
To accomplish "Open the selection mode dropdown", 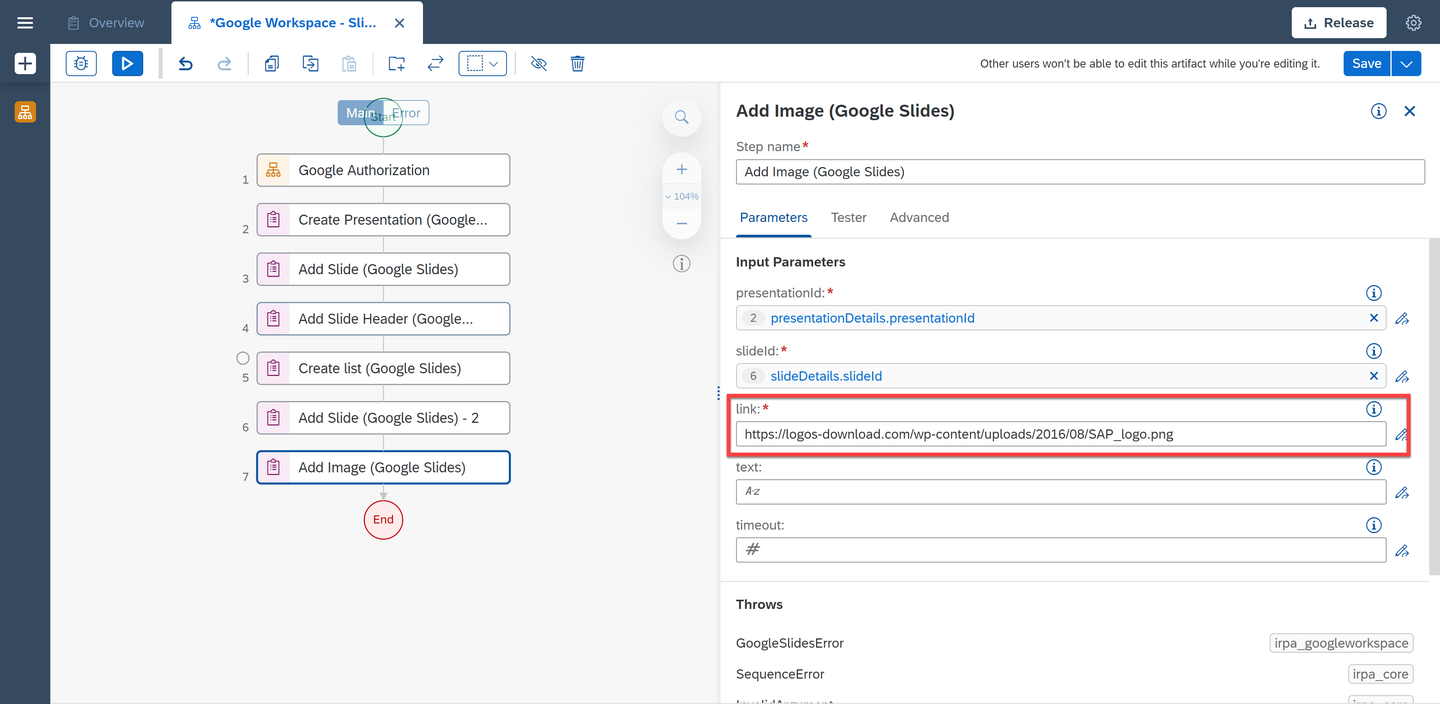I will tap(483, 64).
